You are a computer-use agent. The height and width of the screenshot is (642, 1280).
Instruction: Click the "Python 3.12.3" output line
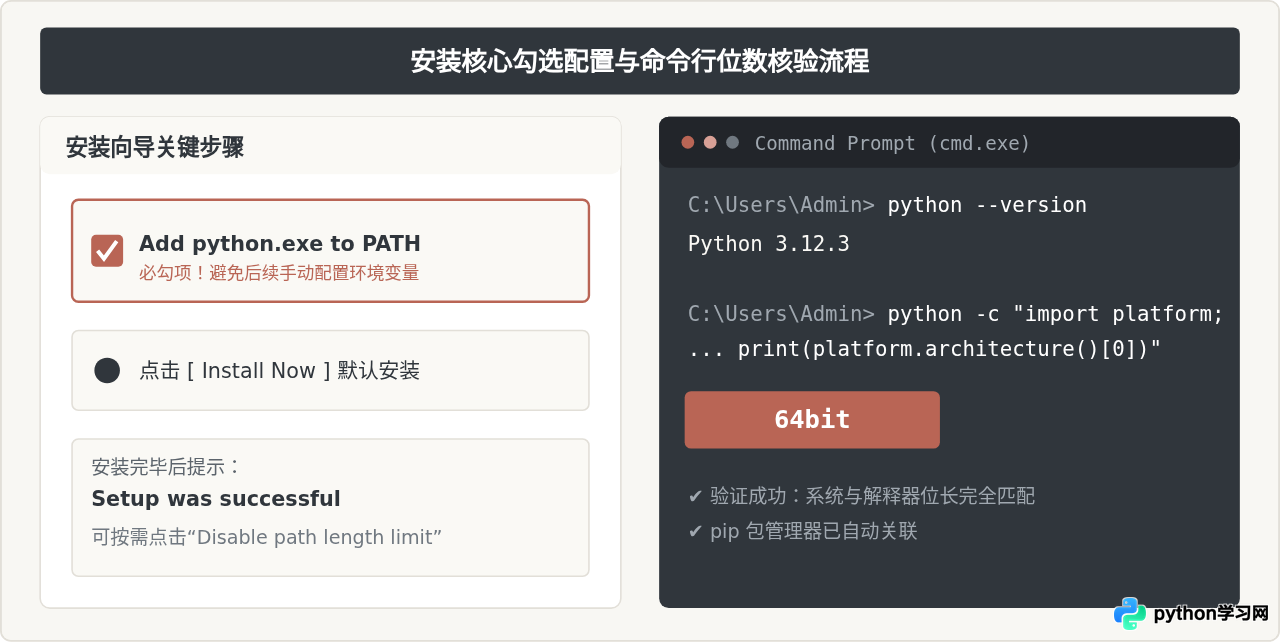(x=769, y=244)
